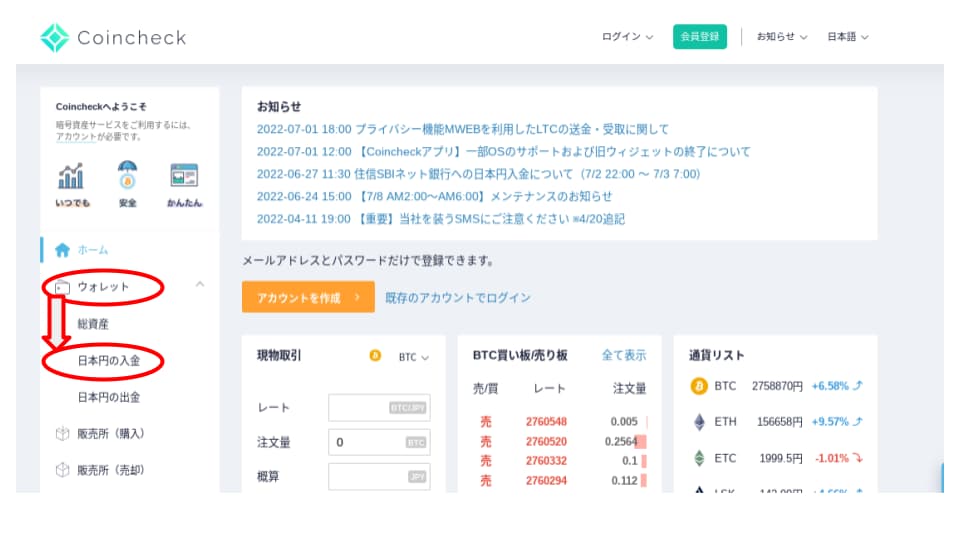Viewport: 960px width, 540px height.
Task: Click the -1.01% ETC change
Action: (x=831, y=458)
